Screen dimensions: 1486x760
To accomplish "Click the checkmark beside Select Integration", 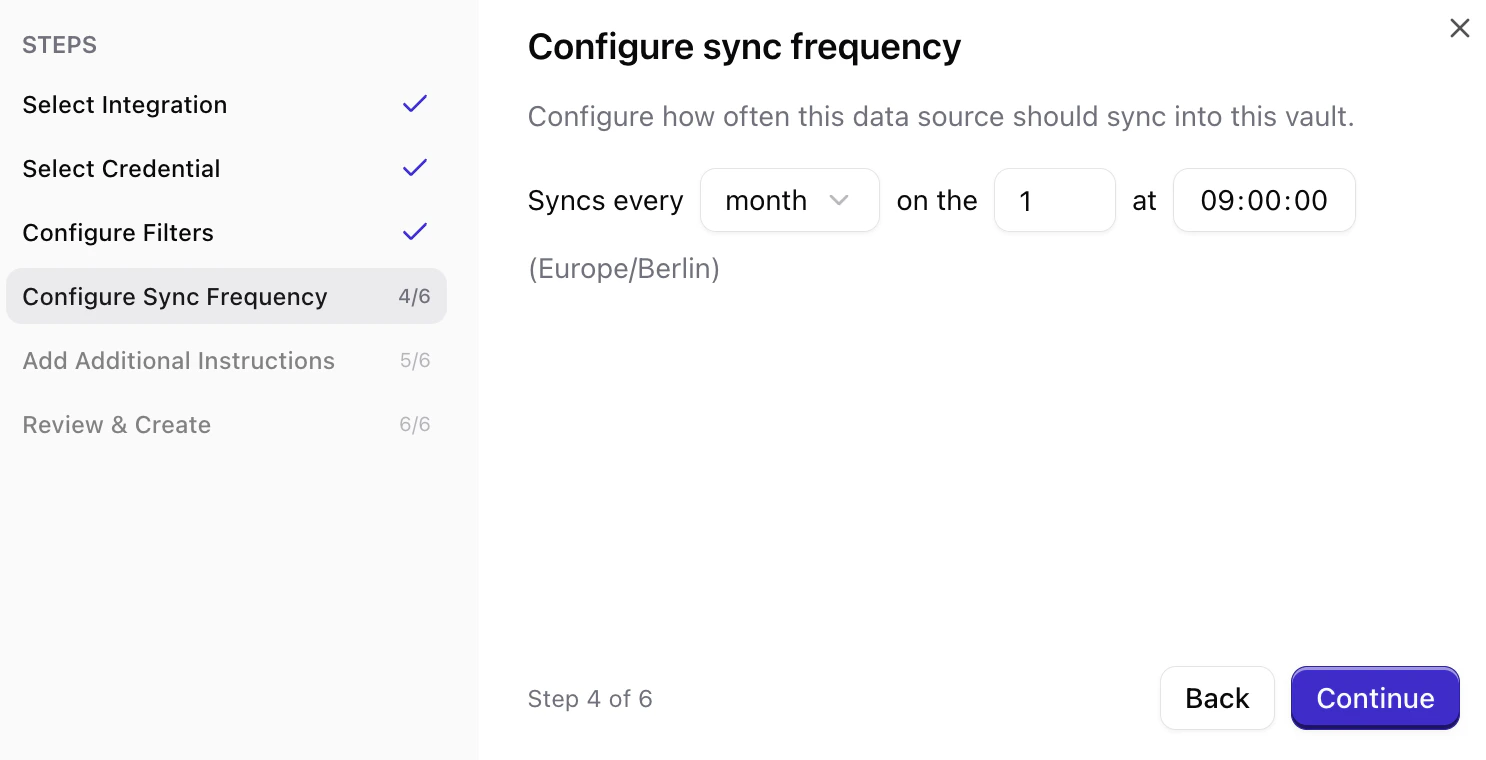I will click(x=414, y=104).
